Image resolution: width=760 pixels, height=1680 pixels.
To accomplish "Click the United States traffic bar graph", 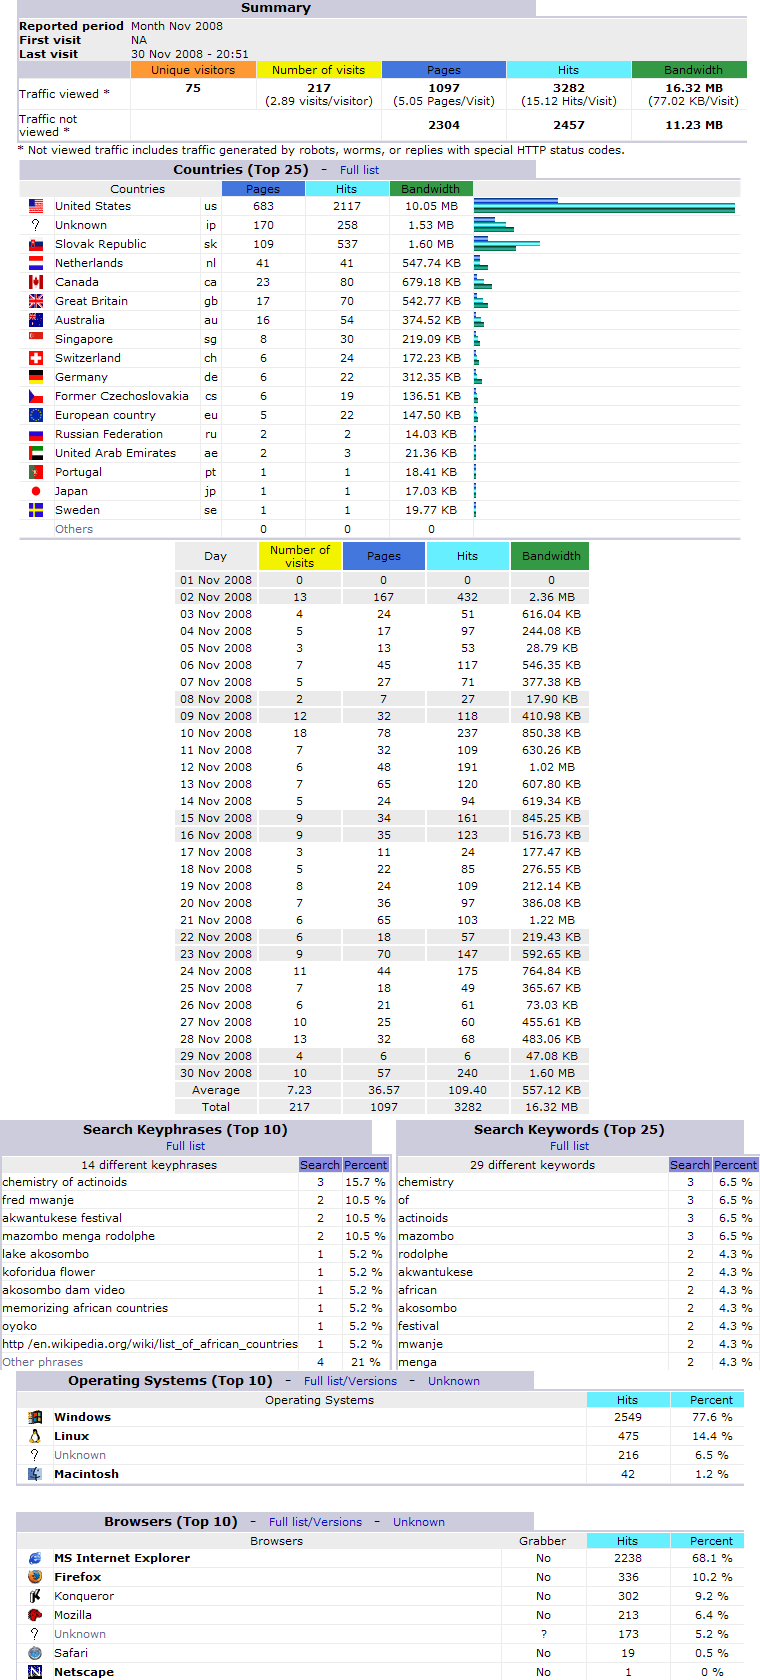I will point(604,206).
